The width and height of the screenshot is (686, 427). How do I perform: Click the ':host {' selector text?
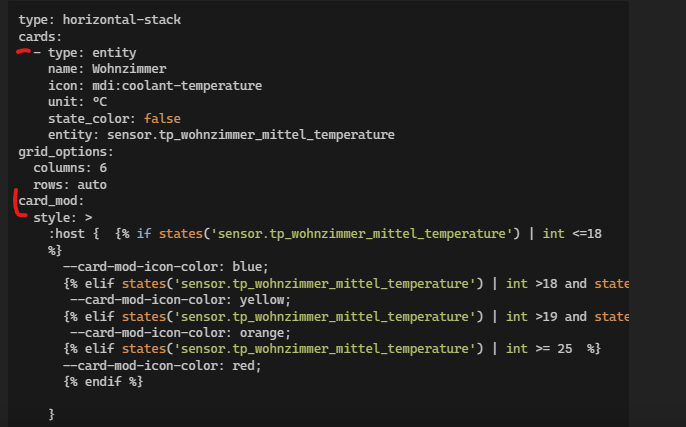(x=73, y=233)
